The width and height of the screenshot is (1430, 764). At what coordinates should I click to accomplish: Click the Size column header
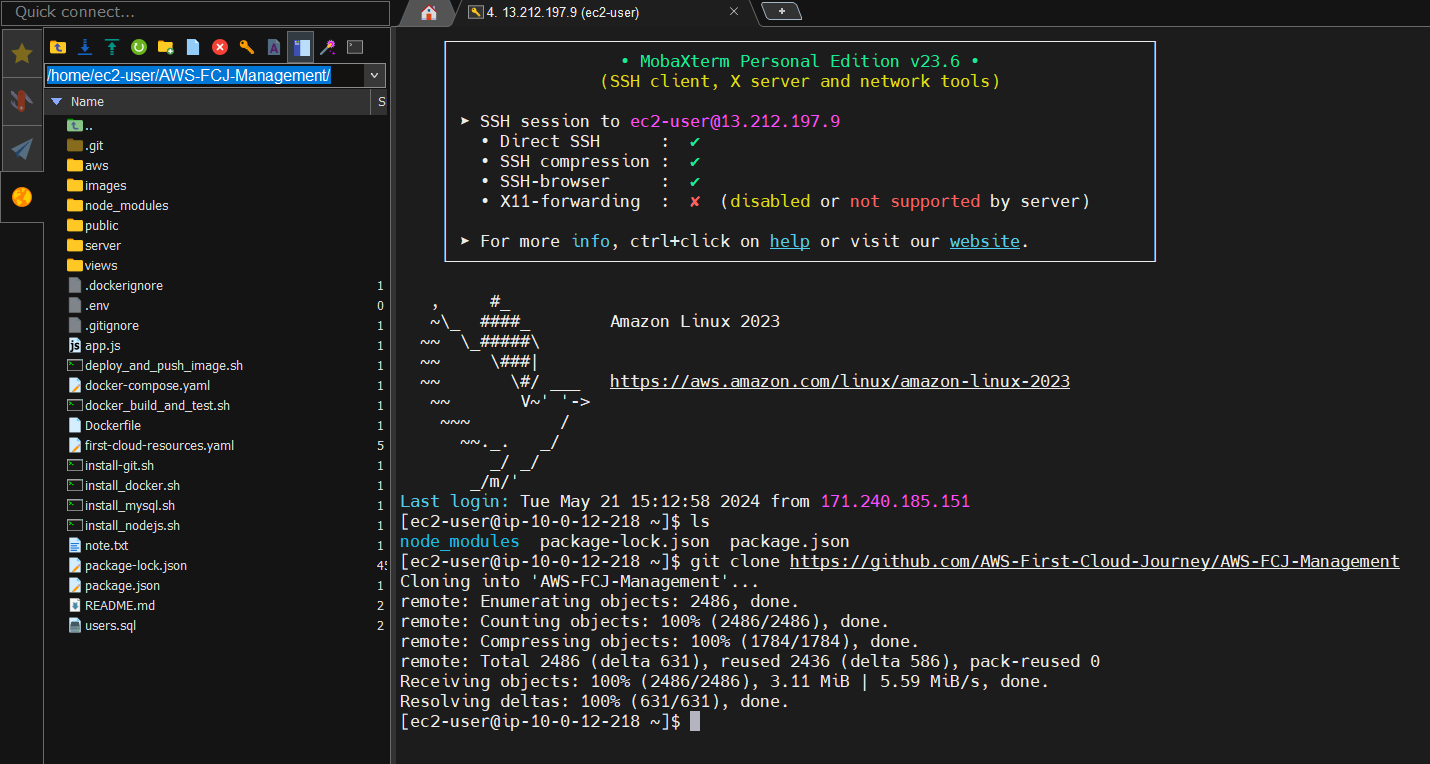pos(381,101)
